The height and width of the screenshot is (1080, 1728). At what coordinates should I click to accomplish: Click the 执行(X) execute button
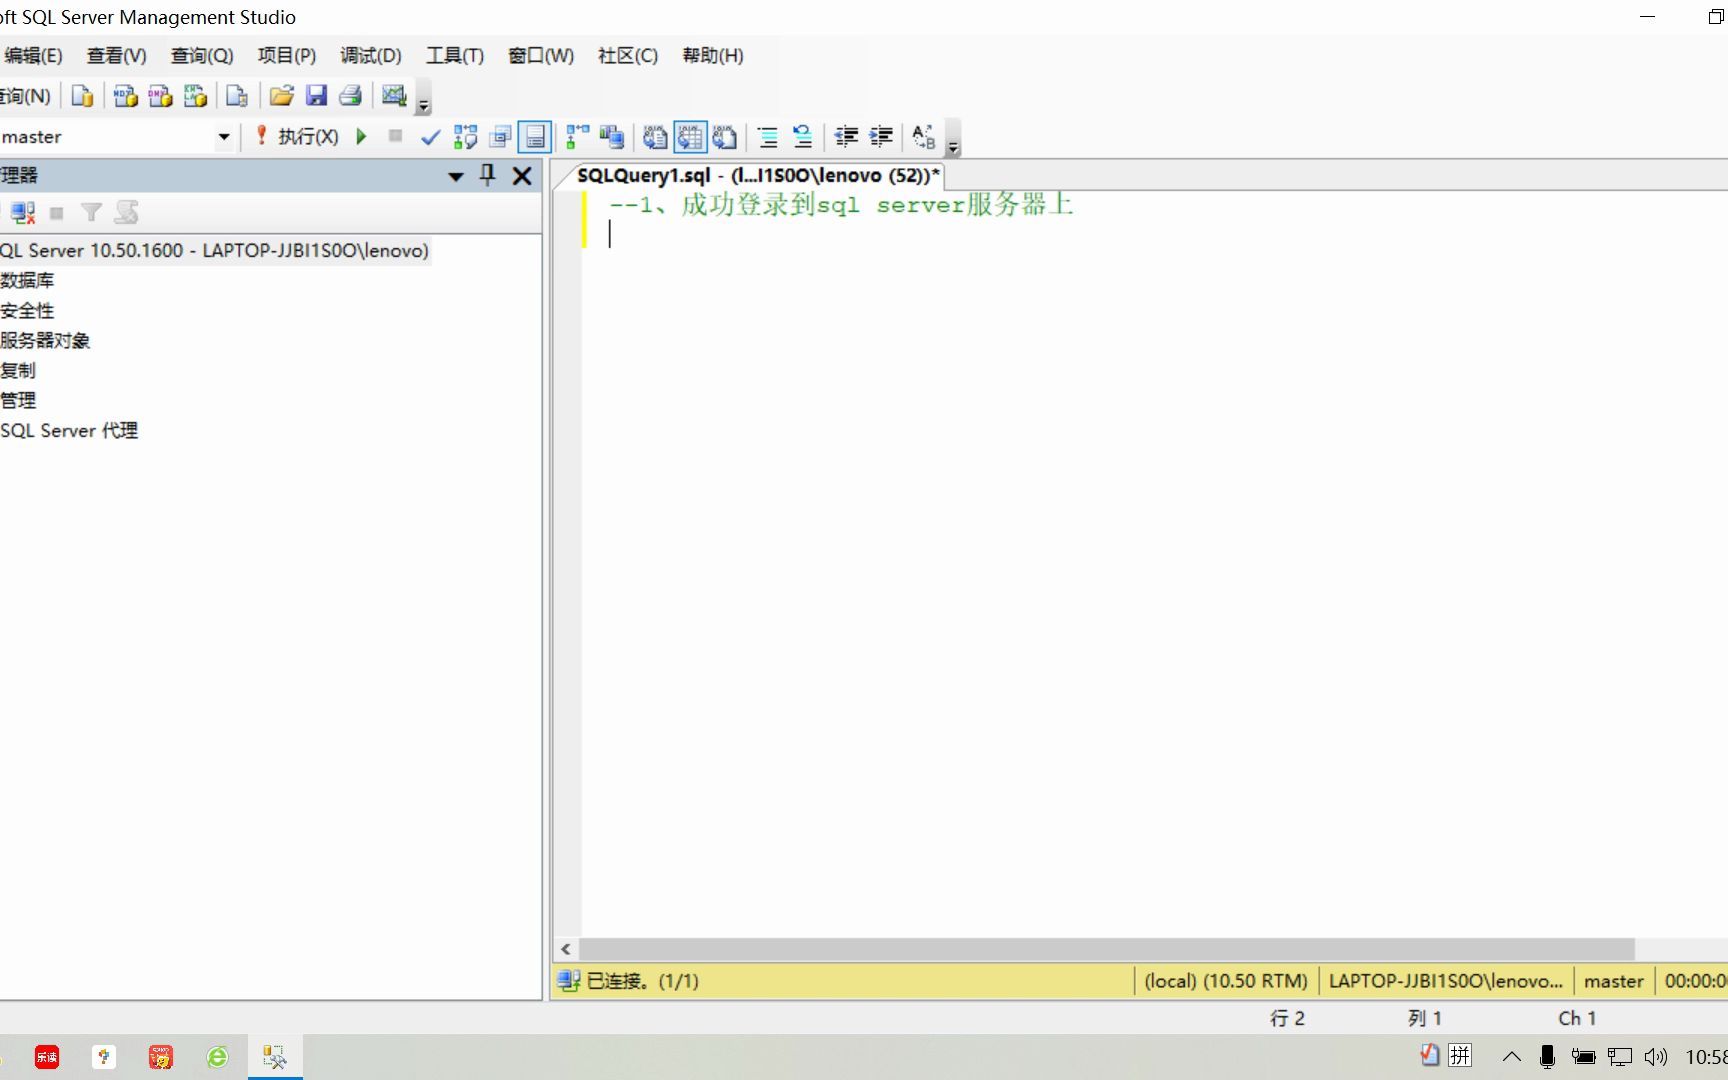[298, 136]
